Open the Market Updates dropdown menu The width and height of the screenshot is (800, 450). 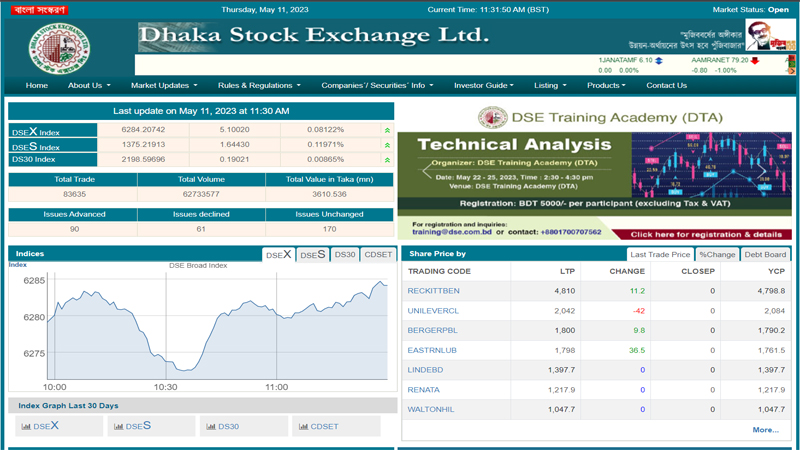[164, 86]
